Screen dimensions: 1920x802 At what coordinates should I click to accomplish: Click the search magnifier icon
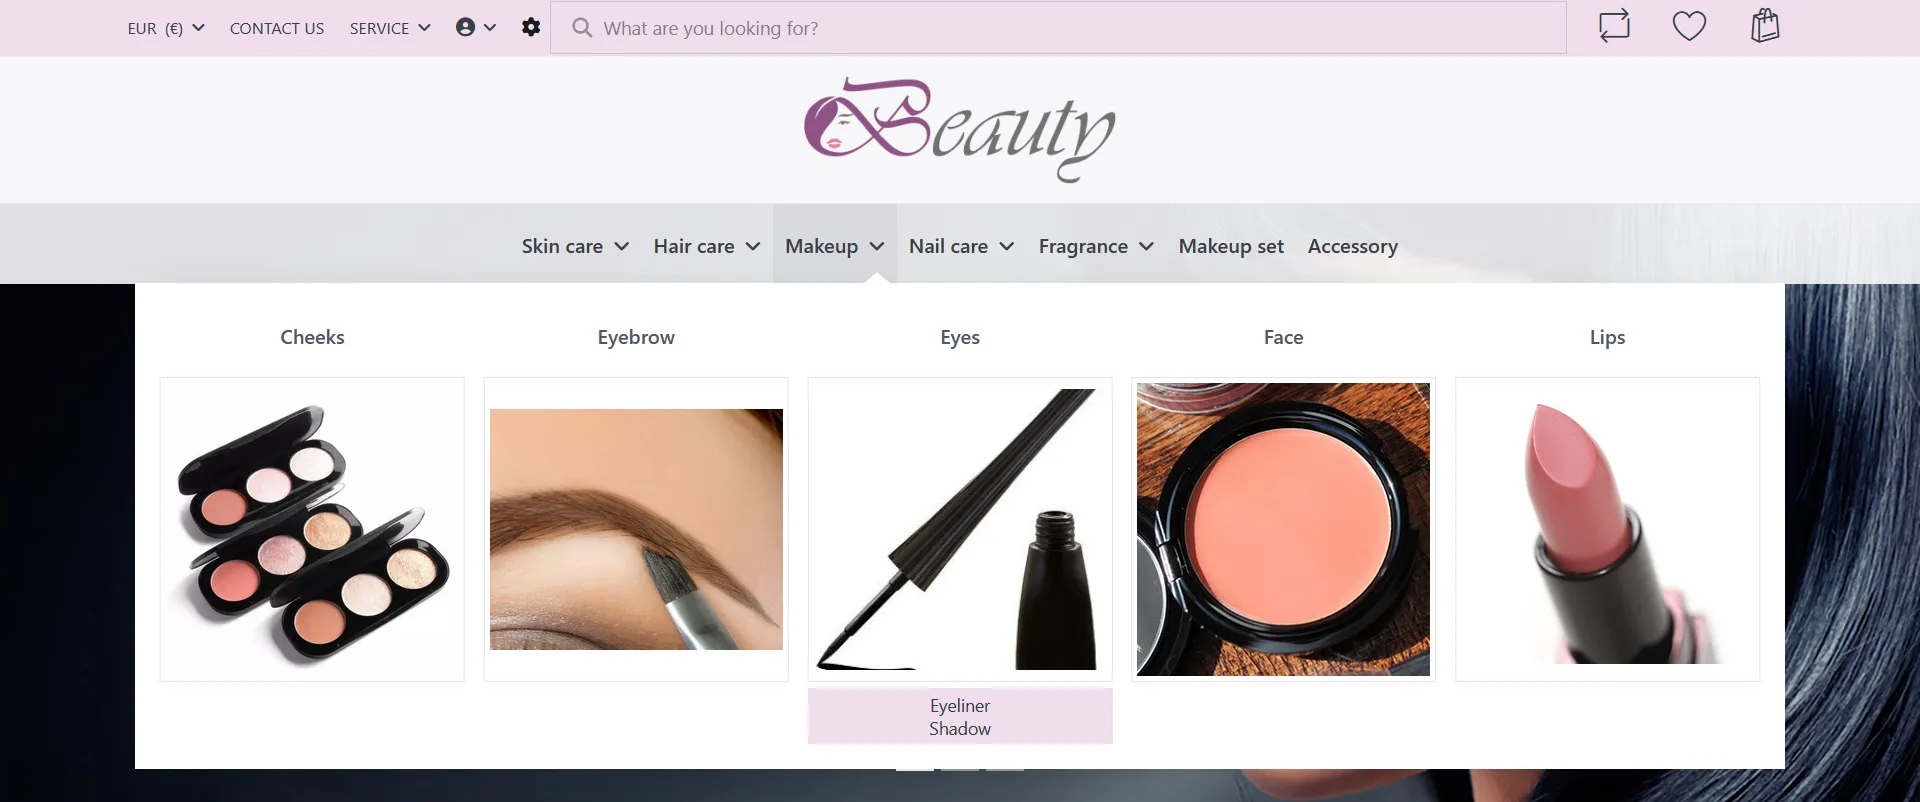pyautogui.click(x=582, y=28)
